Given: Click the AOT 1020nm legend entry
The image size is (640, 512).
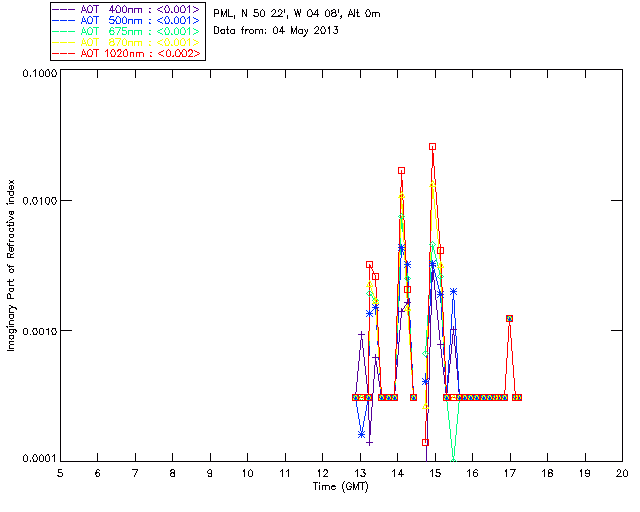Looking at the screenshot, I should tap(126, 53).
